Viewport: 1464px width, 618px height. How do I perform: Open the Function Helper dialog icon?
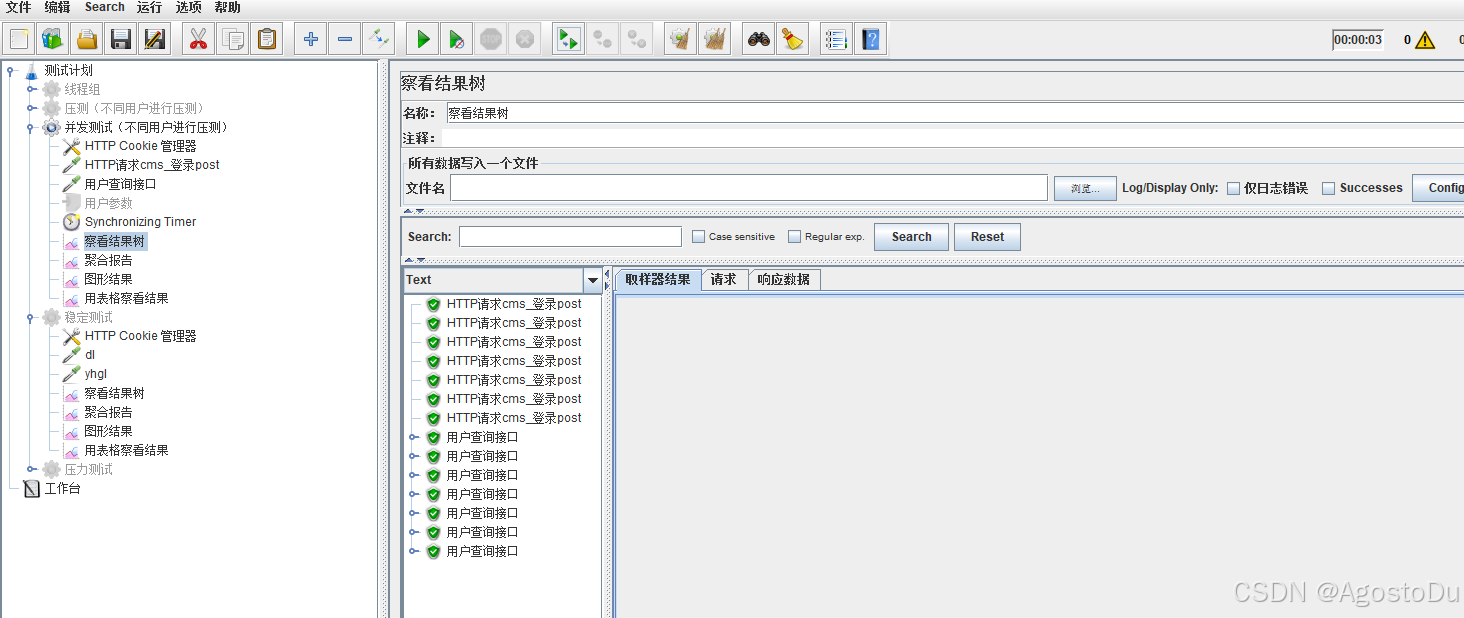point(837,39)
